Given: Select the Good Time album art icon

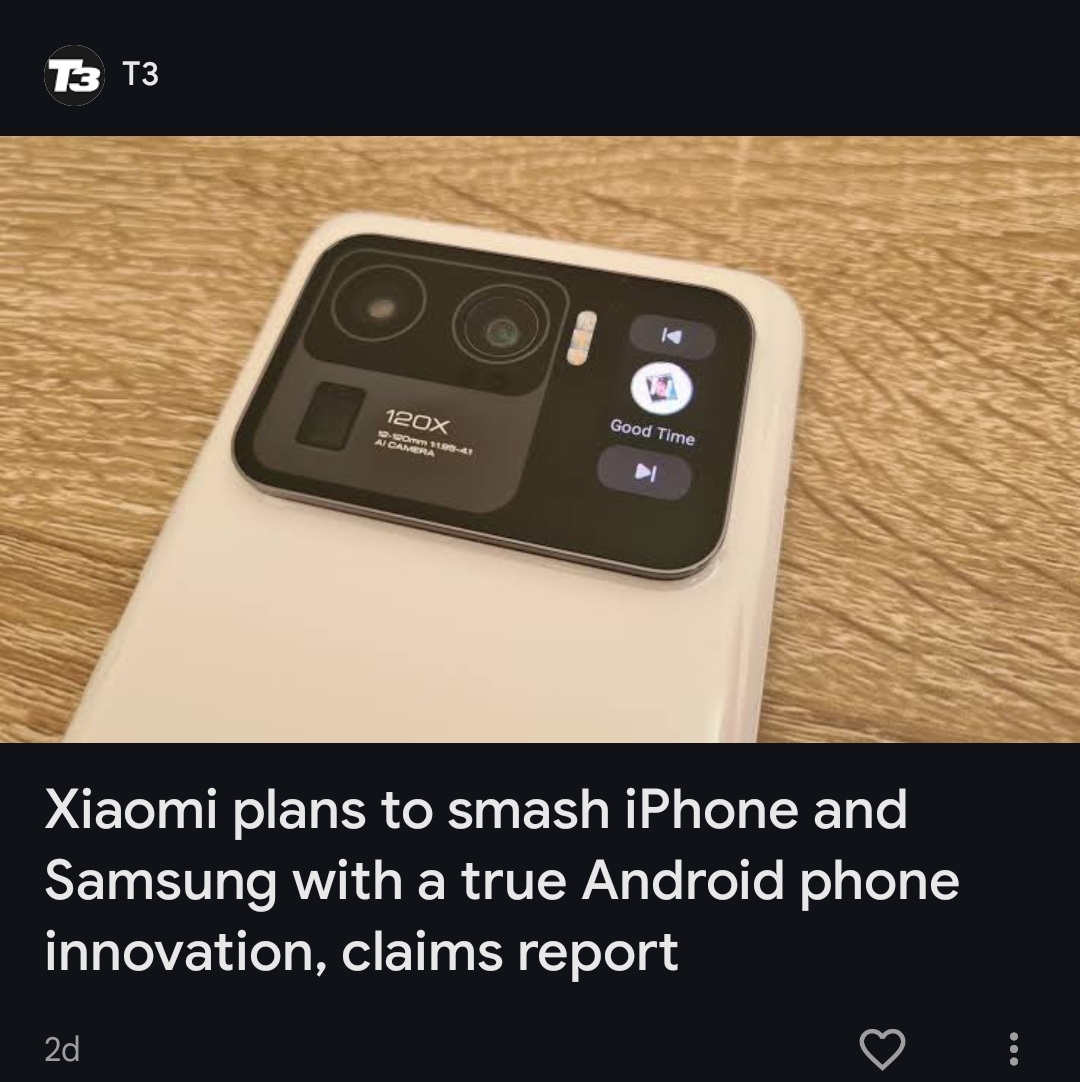Looking at the screenshot, I should click(x=662, y=388).
